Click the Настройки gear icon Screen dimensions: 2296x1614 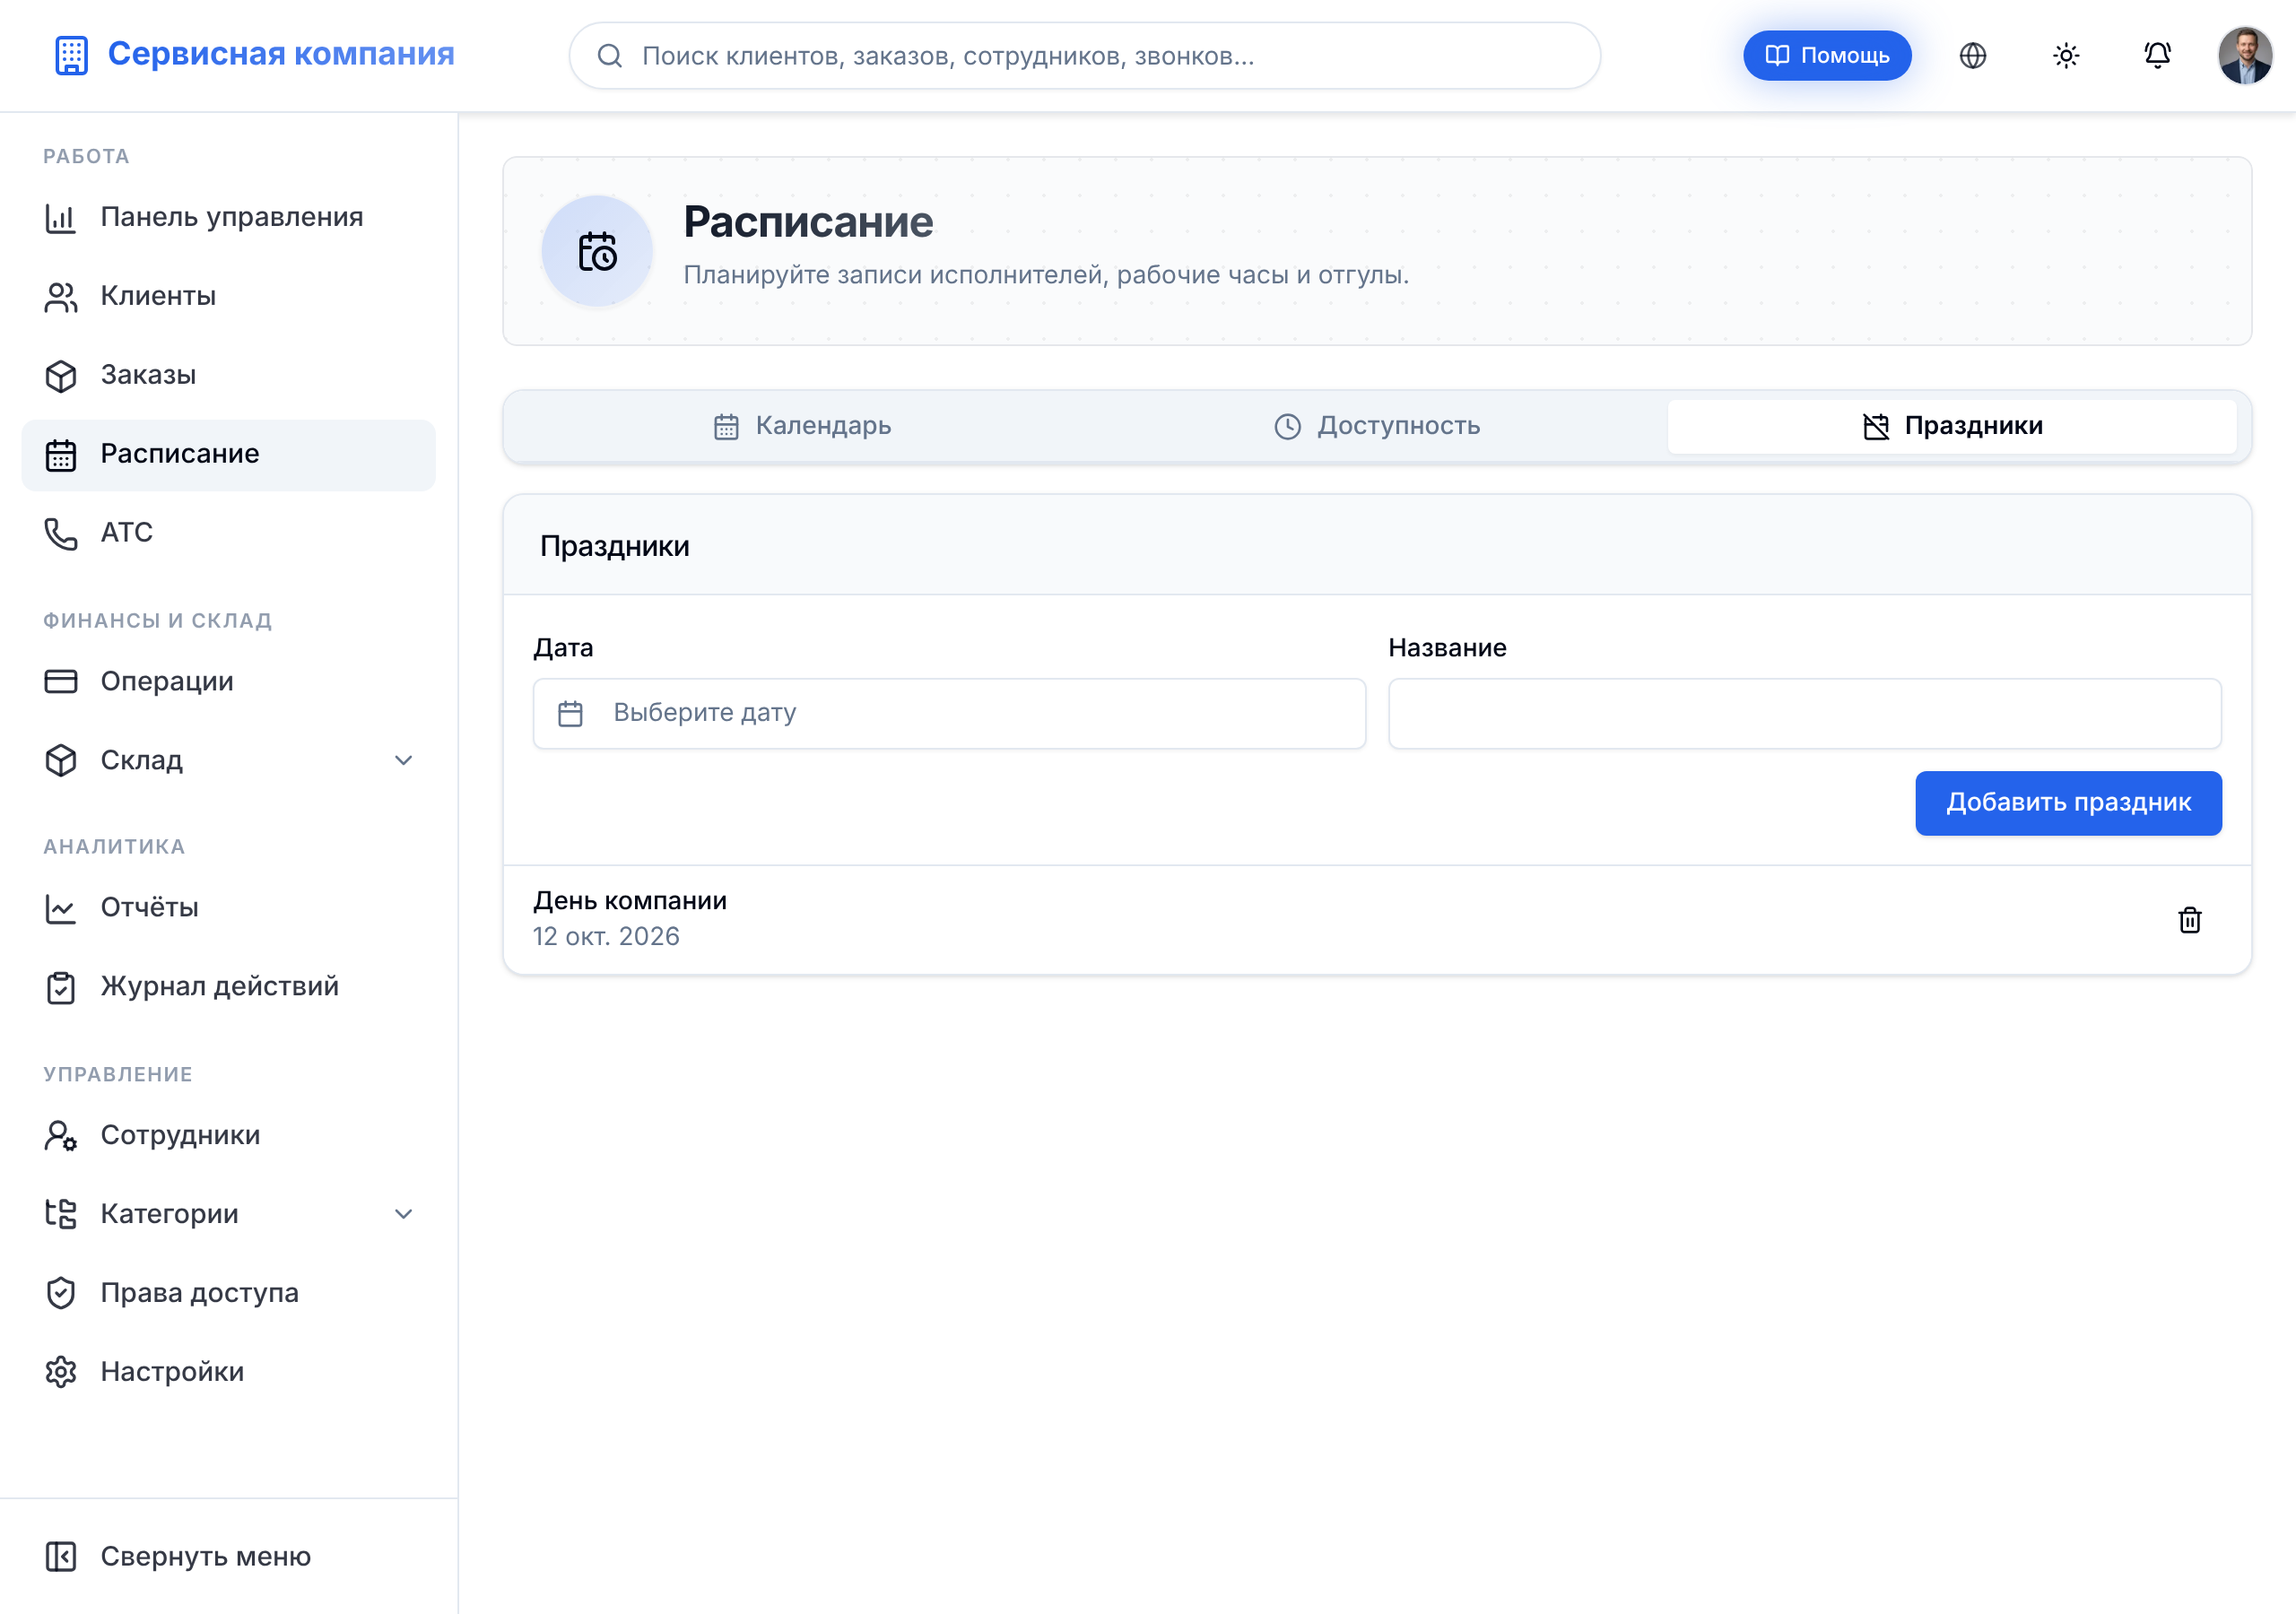[x=60, y=1372]
